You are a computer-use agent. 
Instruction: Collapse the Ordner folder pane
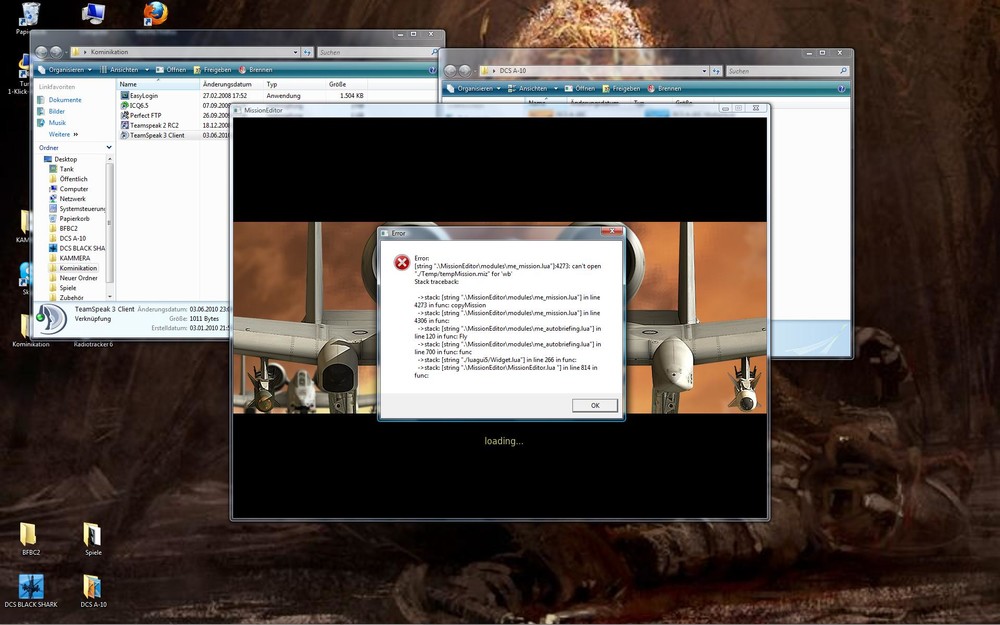(x=109, y=147)
